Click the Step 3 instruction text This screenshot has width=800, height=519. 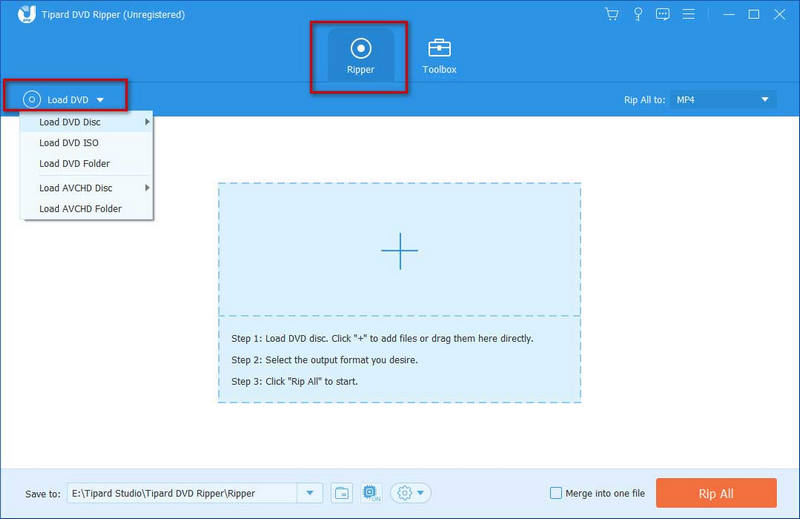click(294, 381)
